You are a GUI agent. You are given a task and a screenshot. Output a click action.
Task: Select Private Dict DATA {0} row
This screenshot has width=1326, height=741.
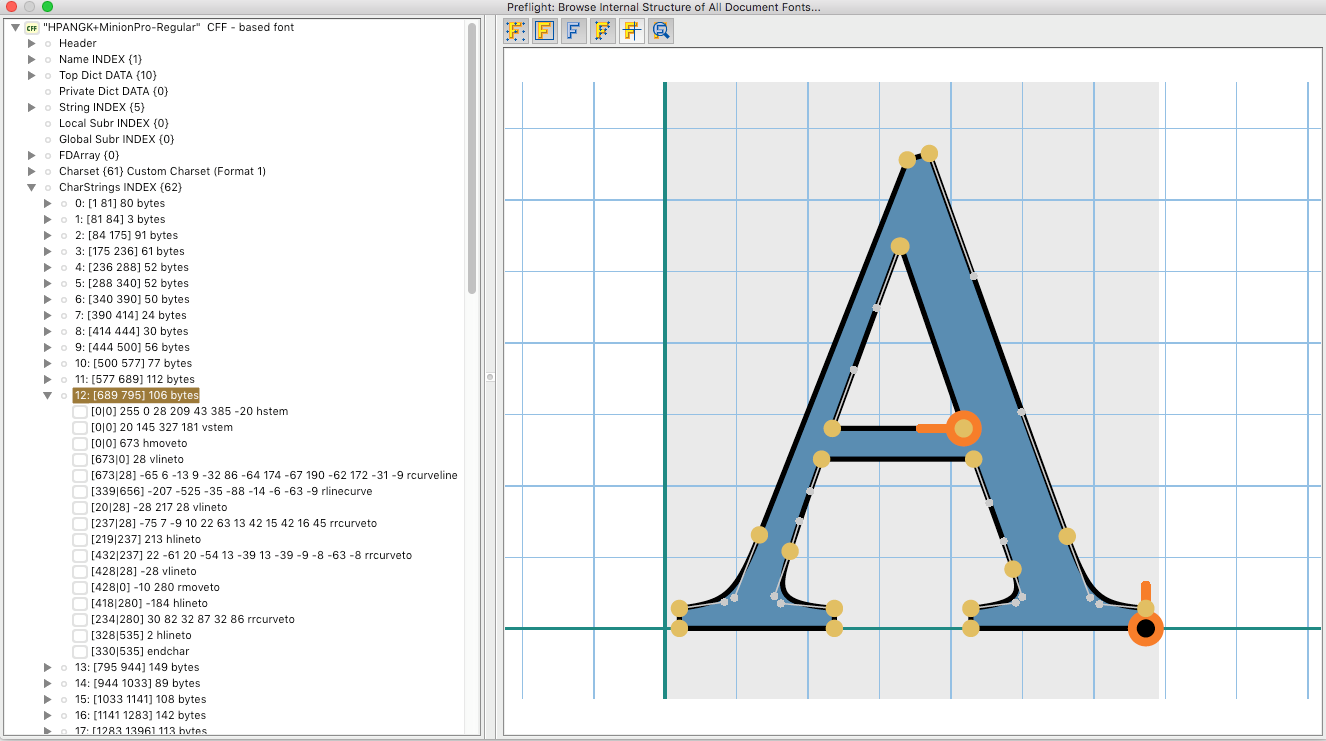pyautogui.click(x=113, y=91)
